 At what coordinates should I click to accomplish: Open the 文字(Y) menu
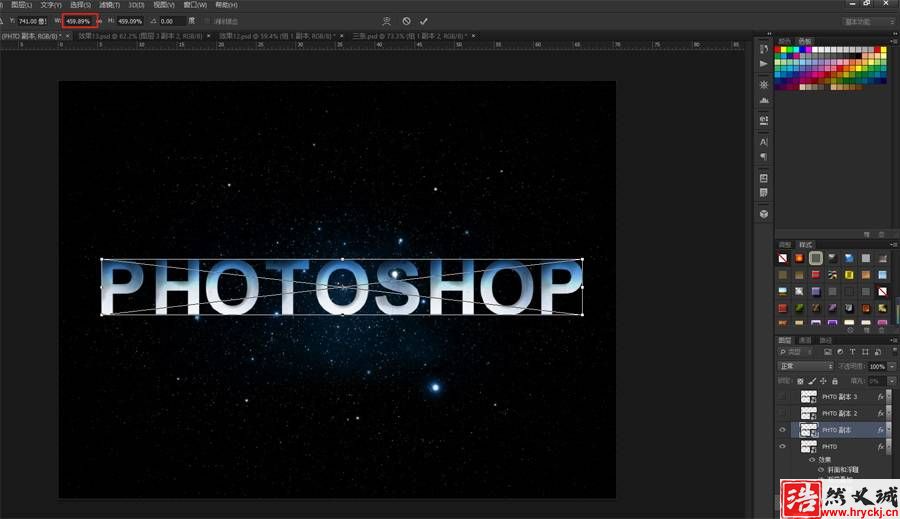coord(51,5)
